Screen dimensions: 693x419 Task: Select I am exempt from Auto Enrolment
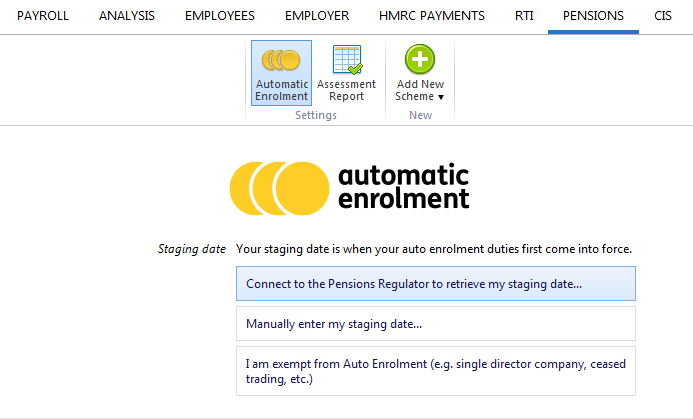coord(436,371)
